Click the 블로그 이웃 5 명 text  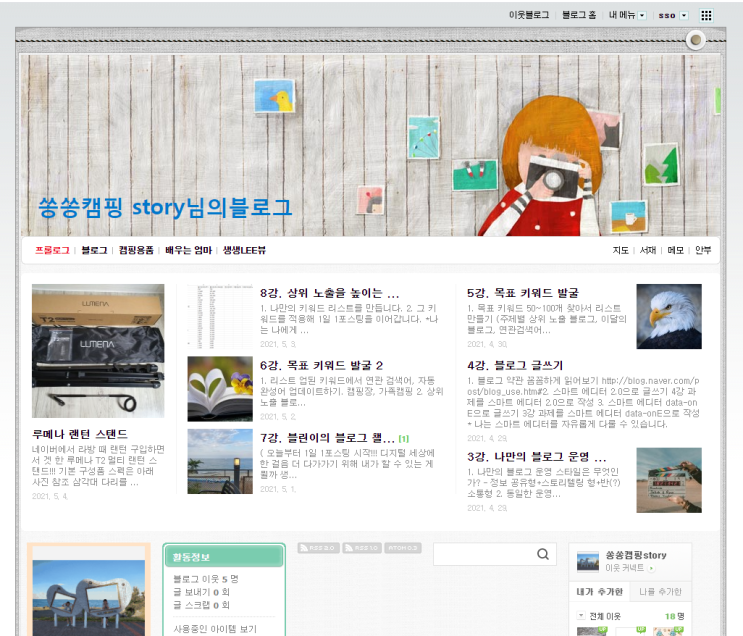click(206, 579)
